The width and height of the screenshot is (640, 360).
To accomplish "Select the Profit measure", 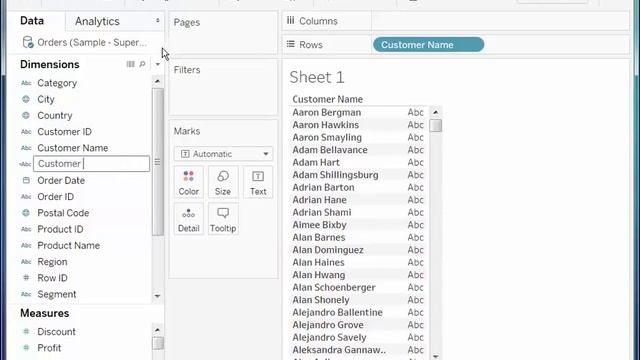I will pos(49,348).
